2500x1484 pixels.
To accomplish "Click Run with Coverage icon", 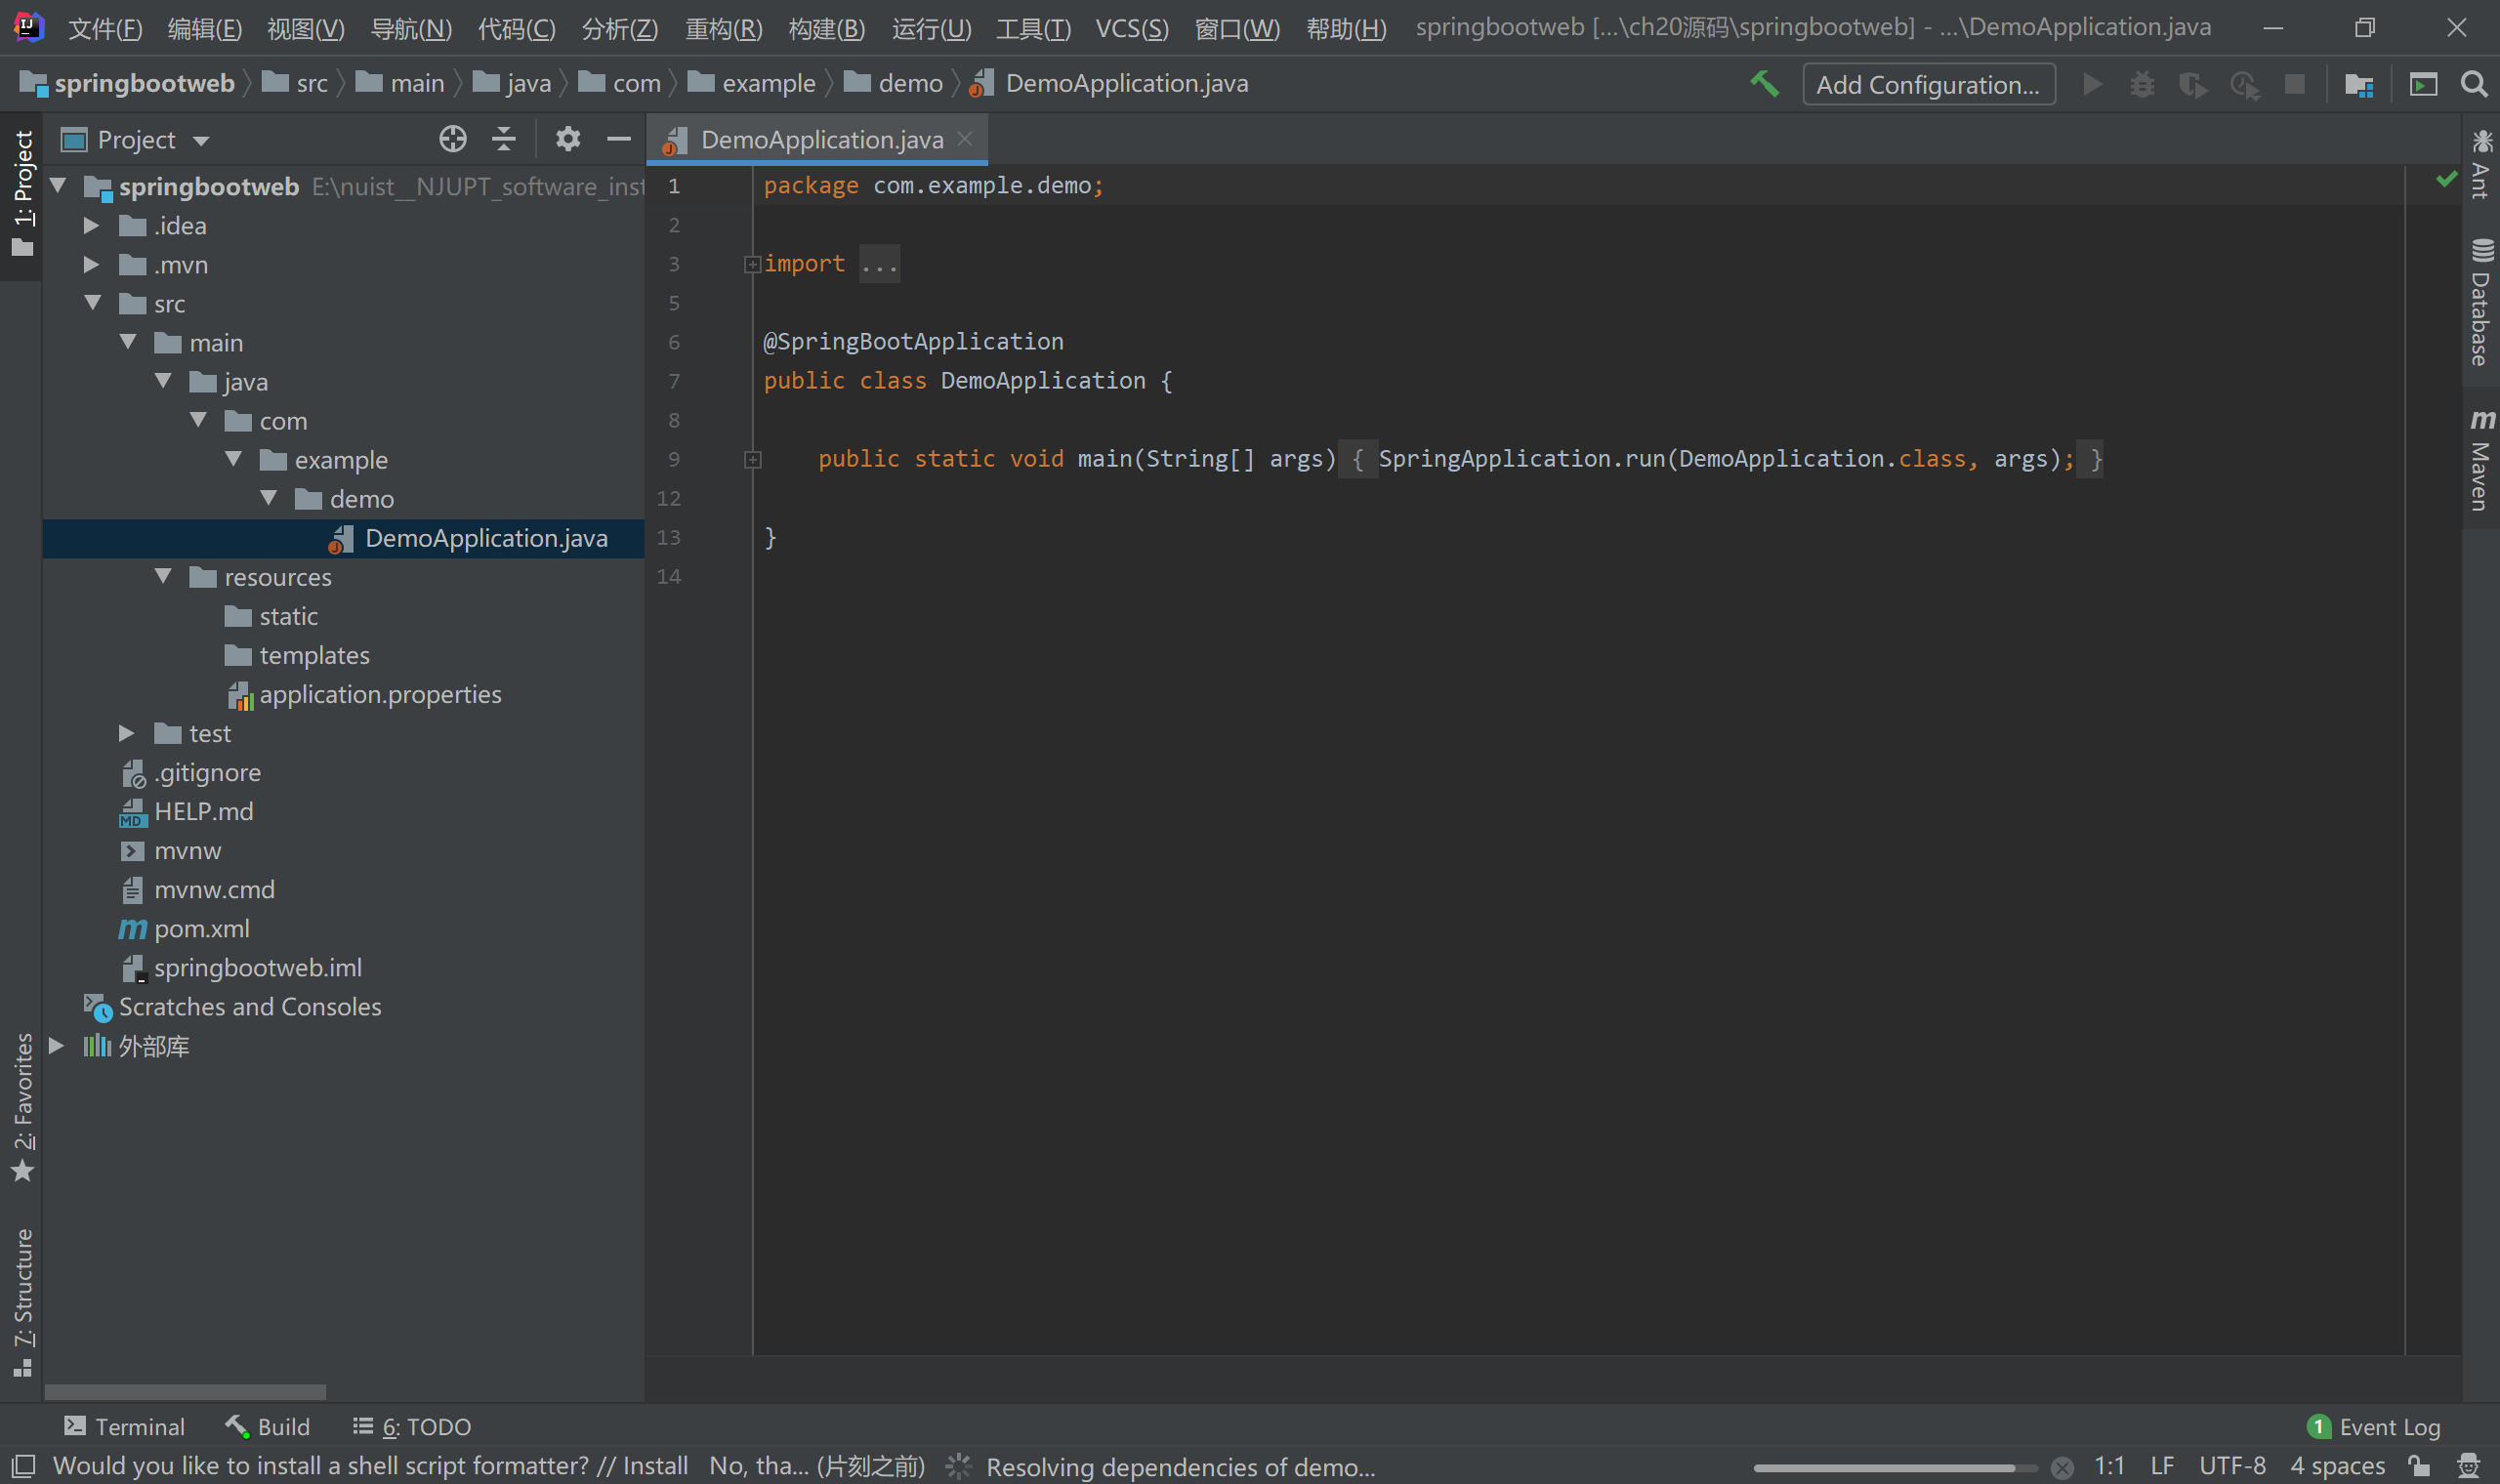I will pyautogui.click(x=2193, y=85).
